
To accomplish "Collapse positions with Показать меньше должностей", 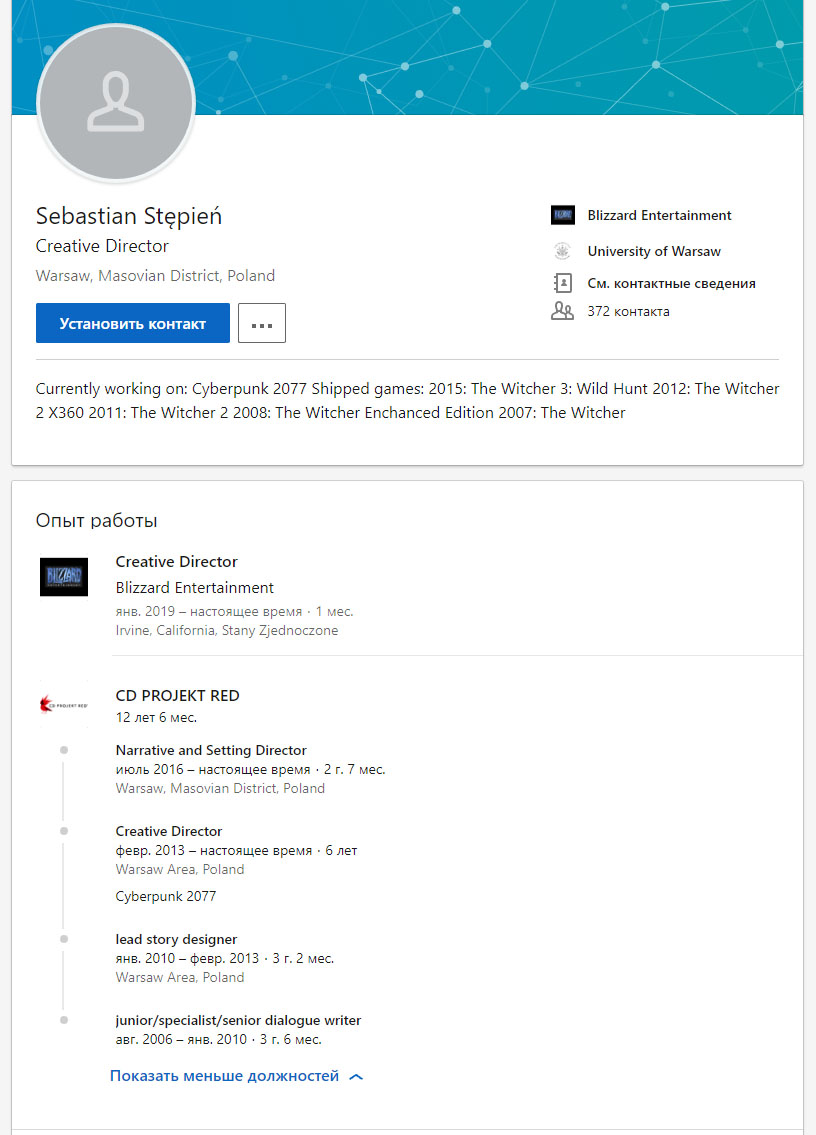I will [x=224, y=1076].
